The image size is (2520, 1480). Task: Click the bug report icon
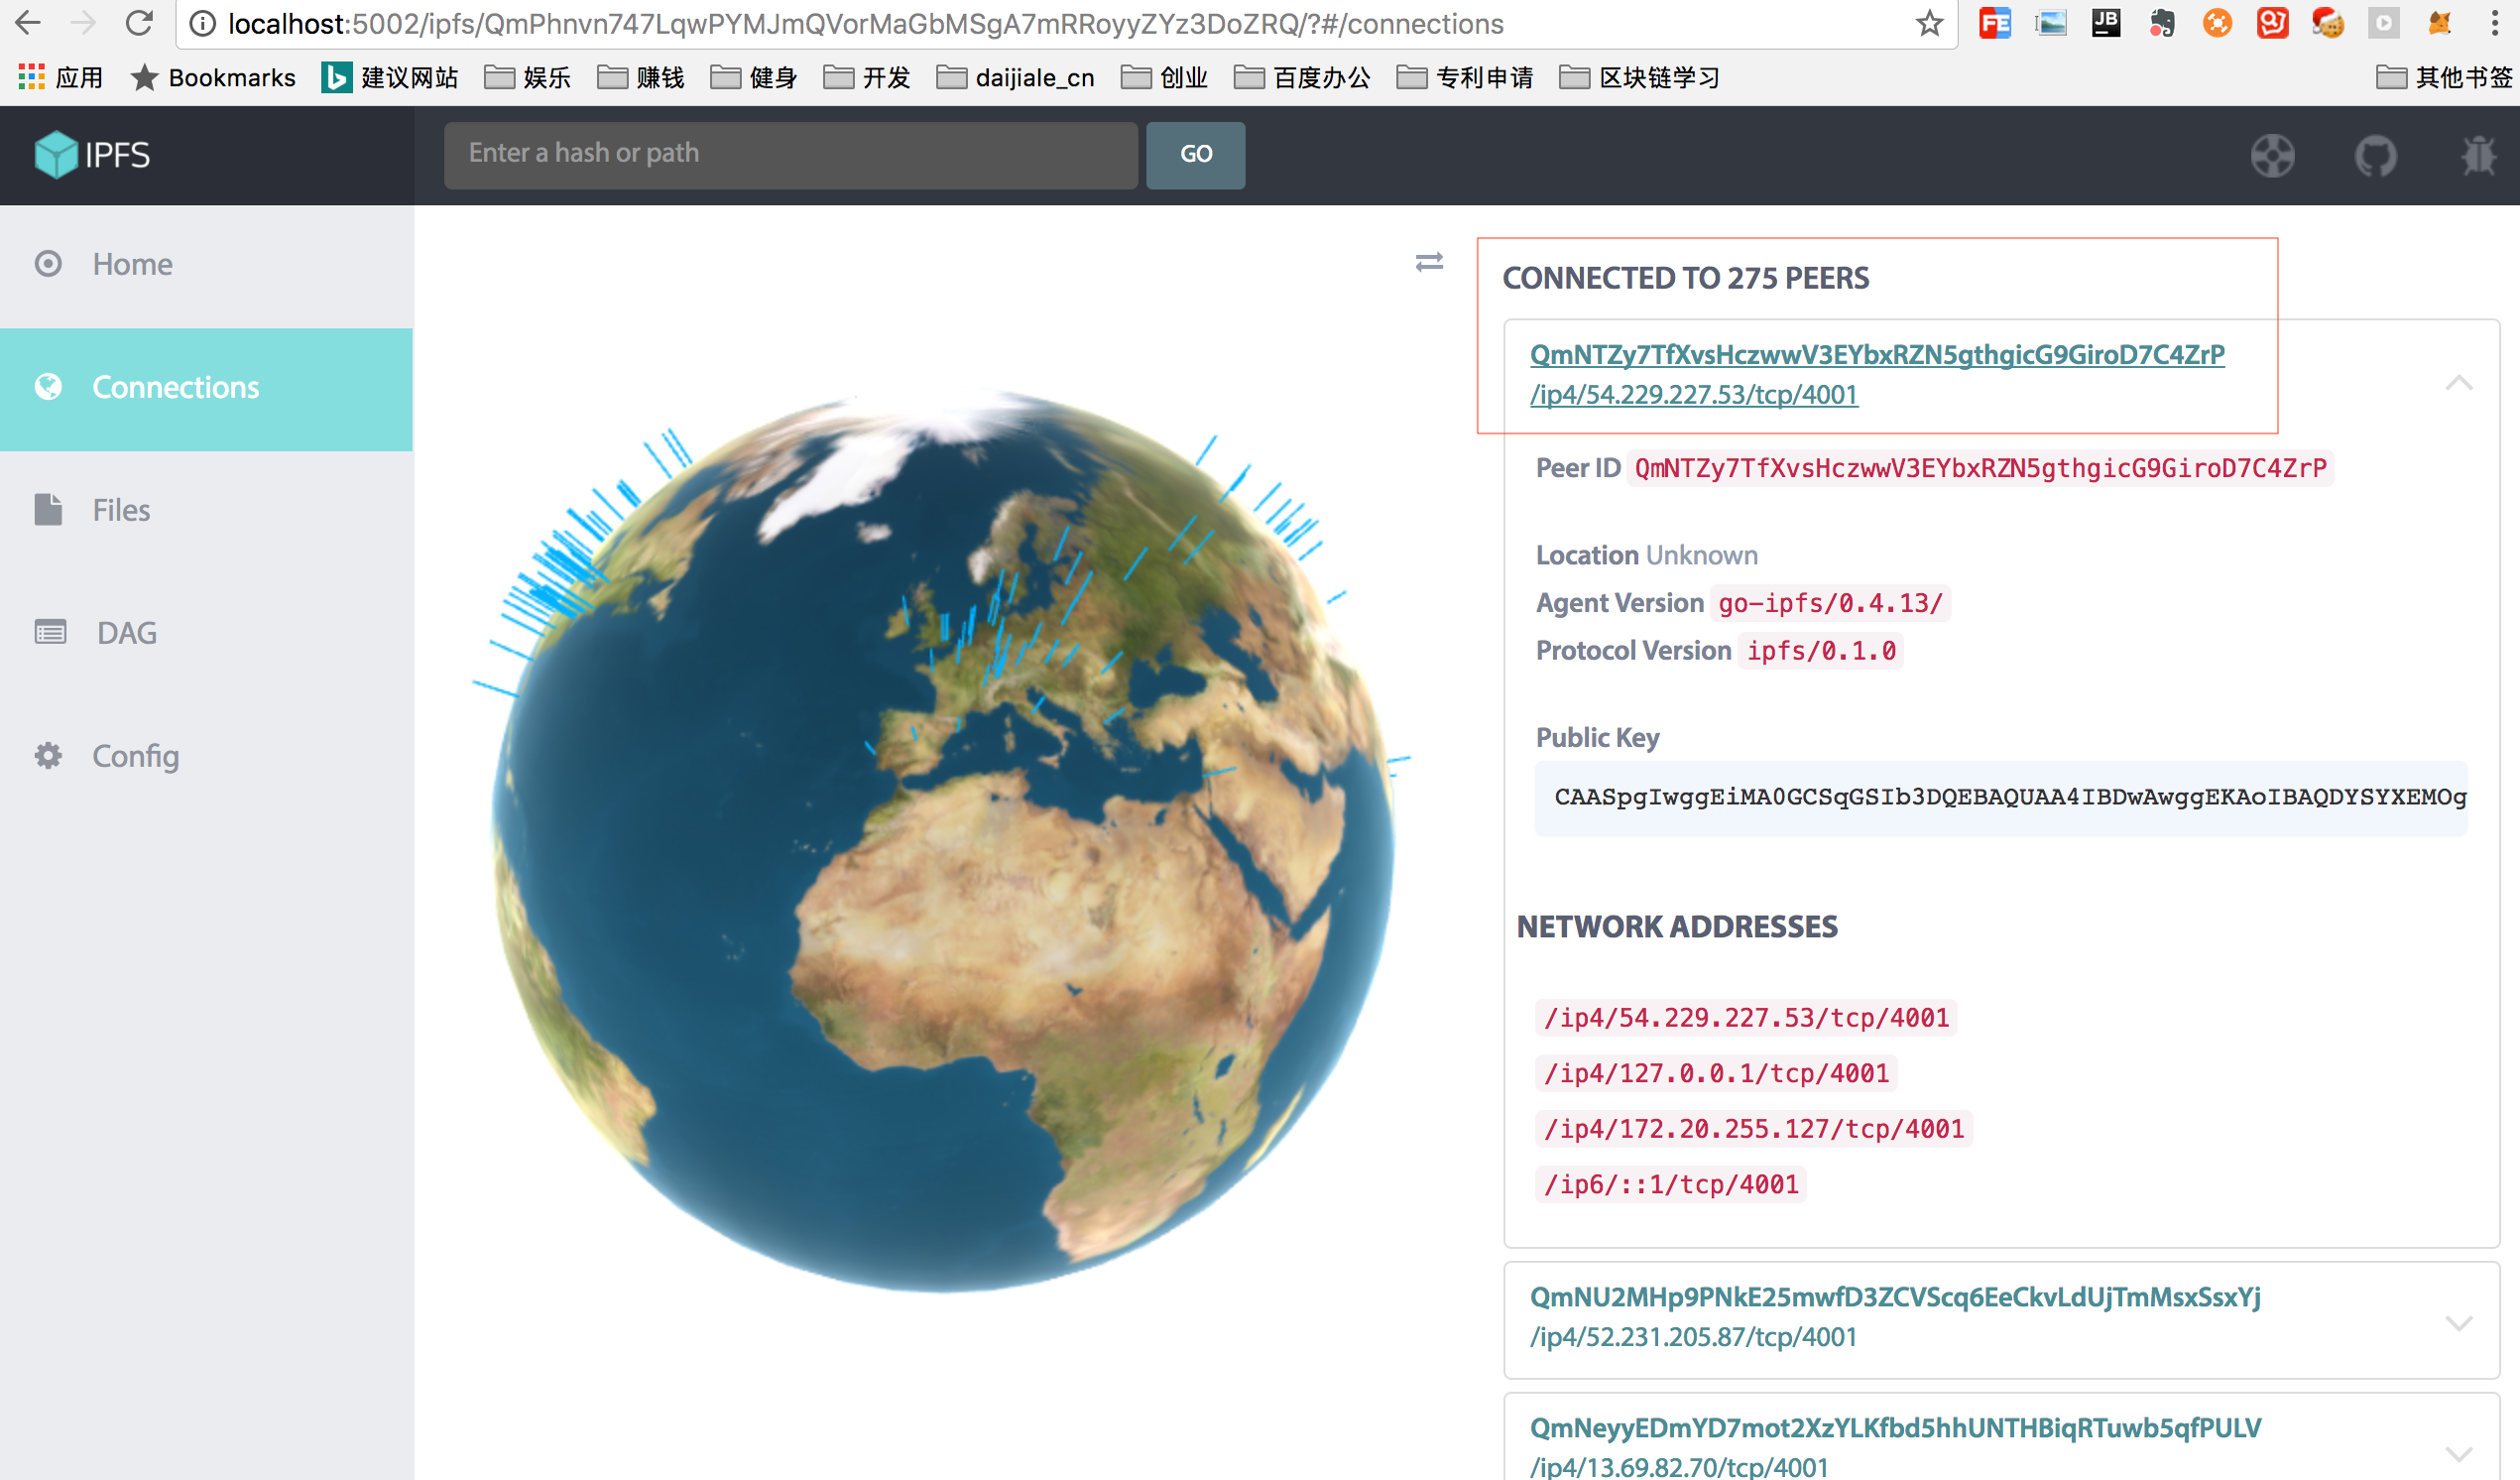coord(2479,156)
